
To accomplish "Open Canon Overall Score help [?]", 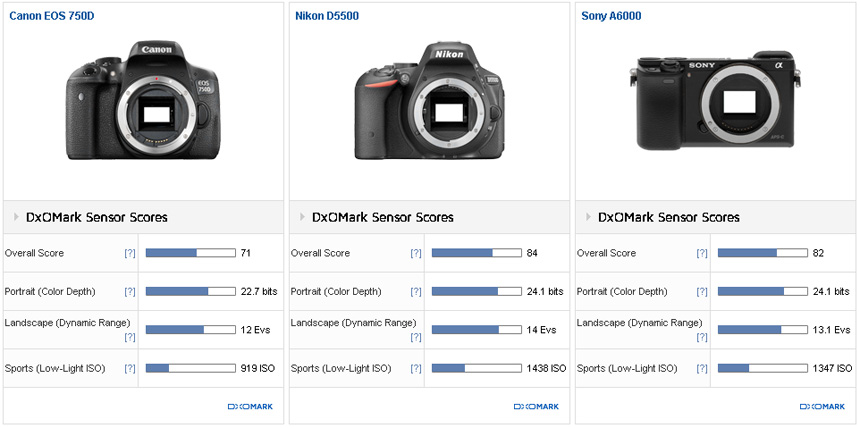I will (x=129, y=254).
